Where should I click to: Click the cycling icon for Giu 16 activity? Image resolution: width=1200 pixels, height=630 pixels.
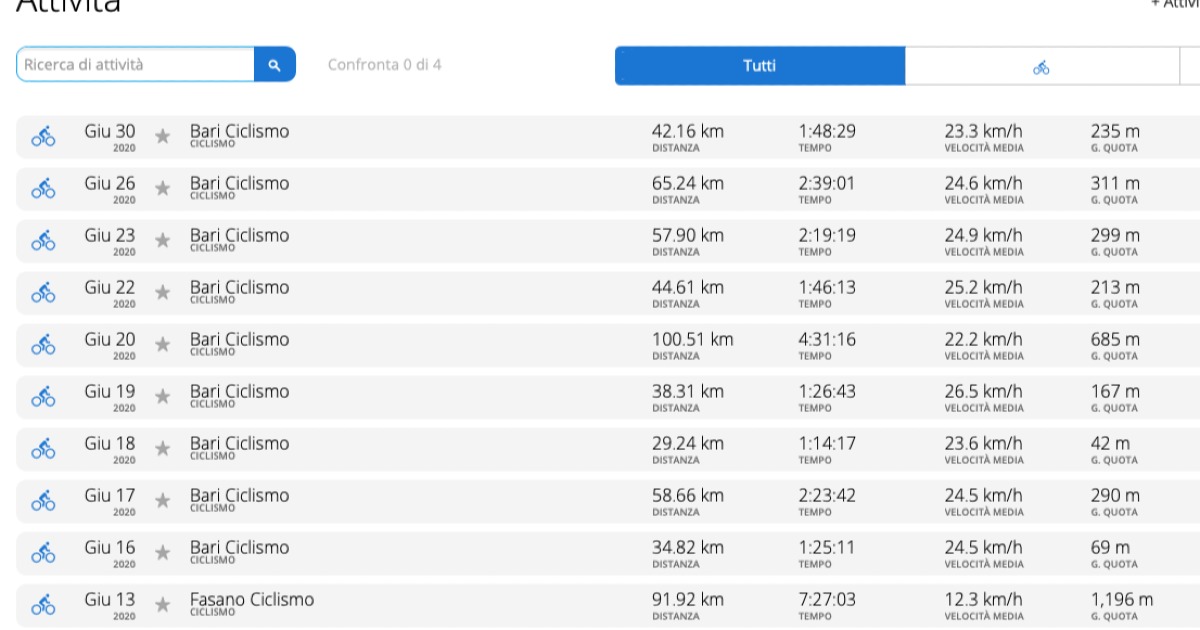coord(43,552)
